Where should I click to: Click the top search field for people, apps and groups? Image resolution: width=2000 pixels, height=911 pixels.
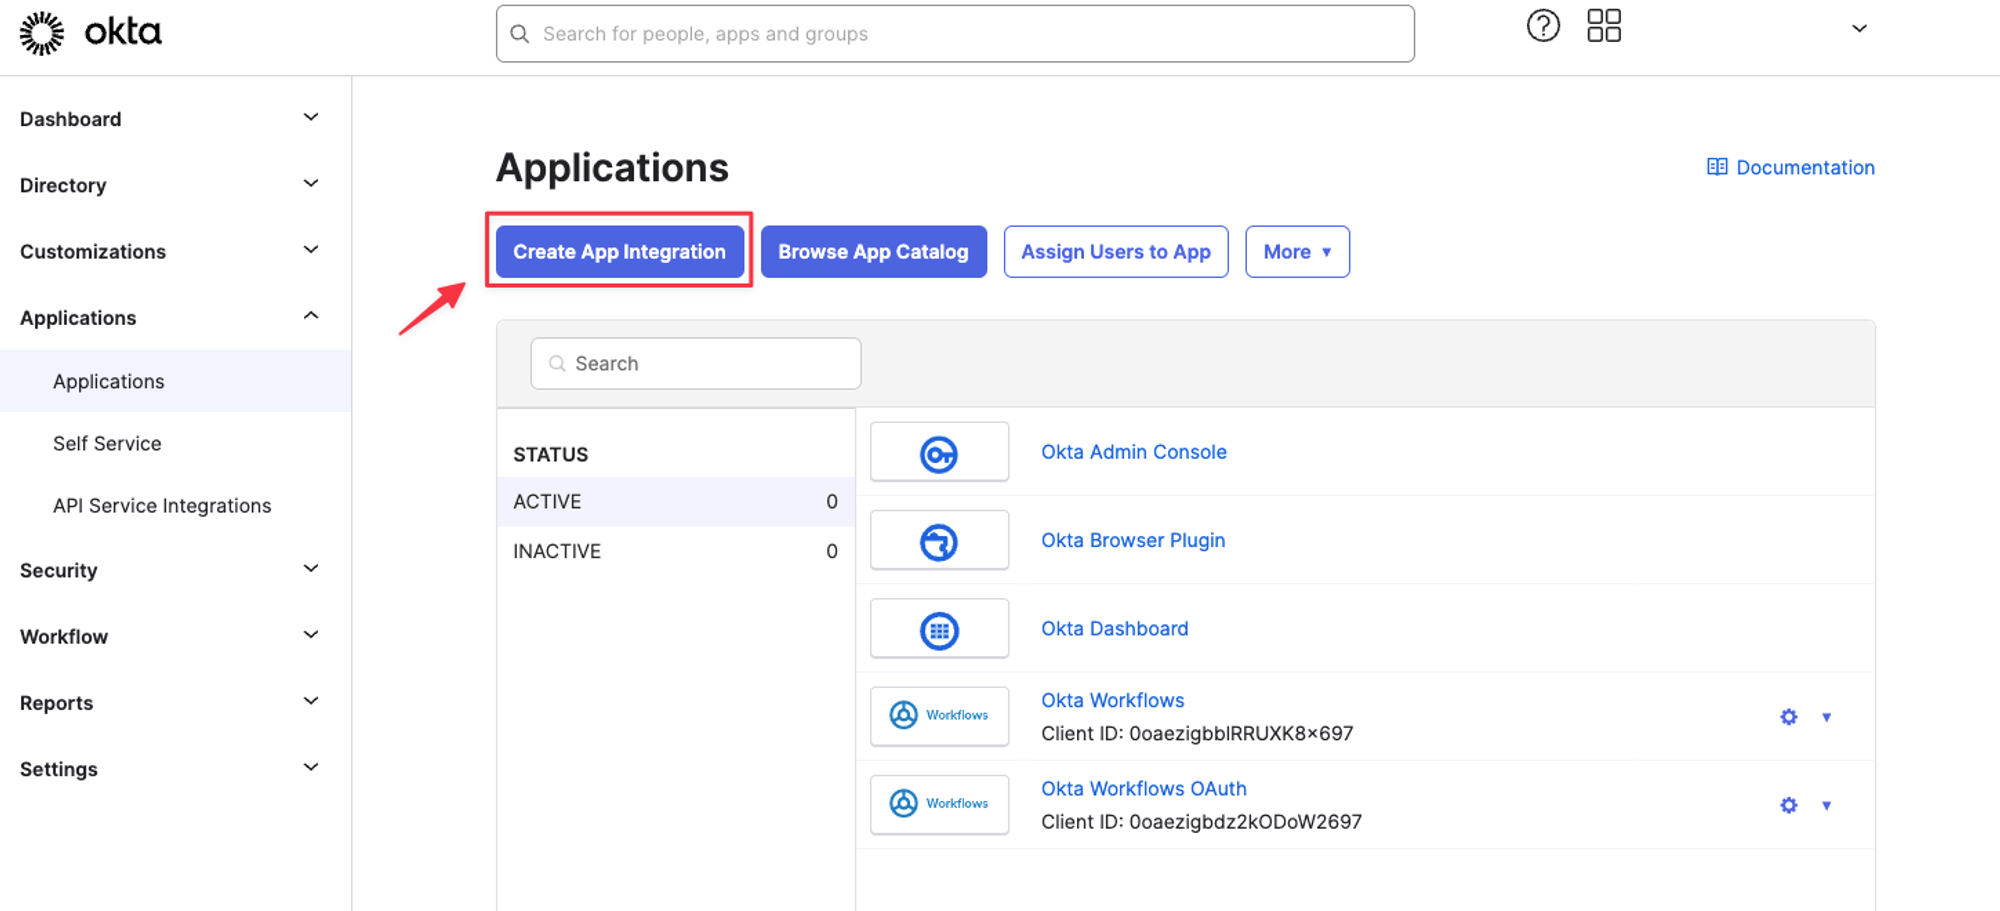point(955,34)
